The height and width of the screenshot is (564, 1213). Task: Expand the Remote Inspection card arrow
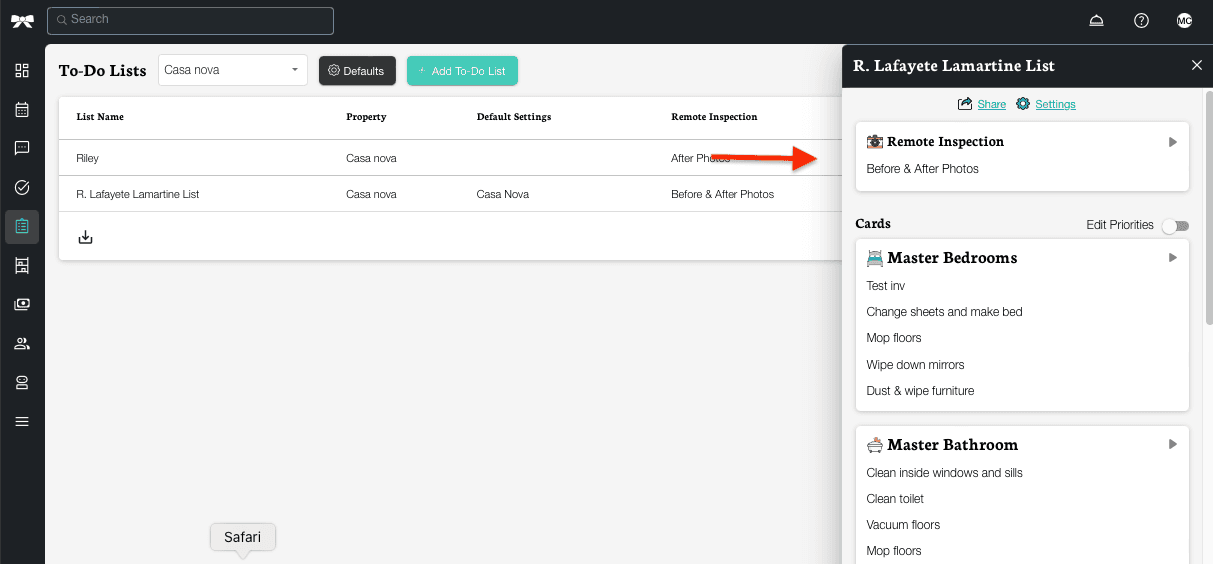click(1173, 142)
